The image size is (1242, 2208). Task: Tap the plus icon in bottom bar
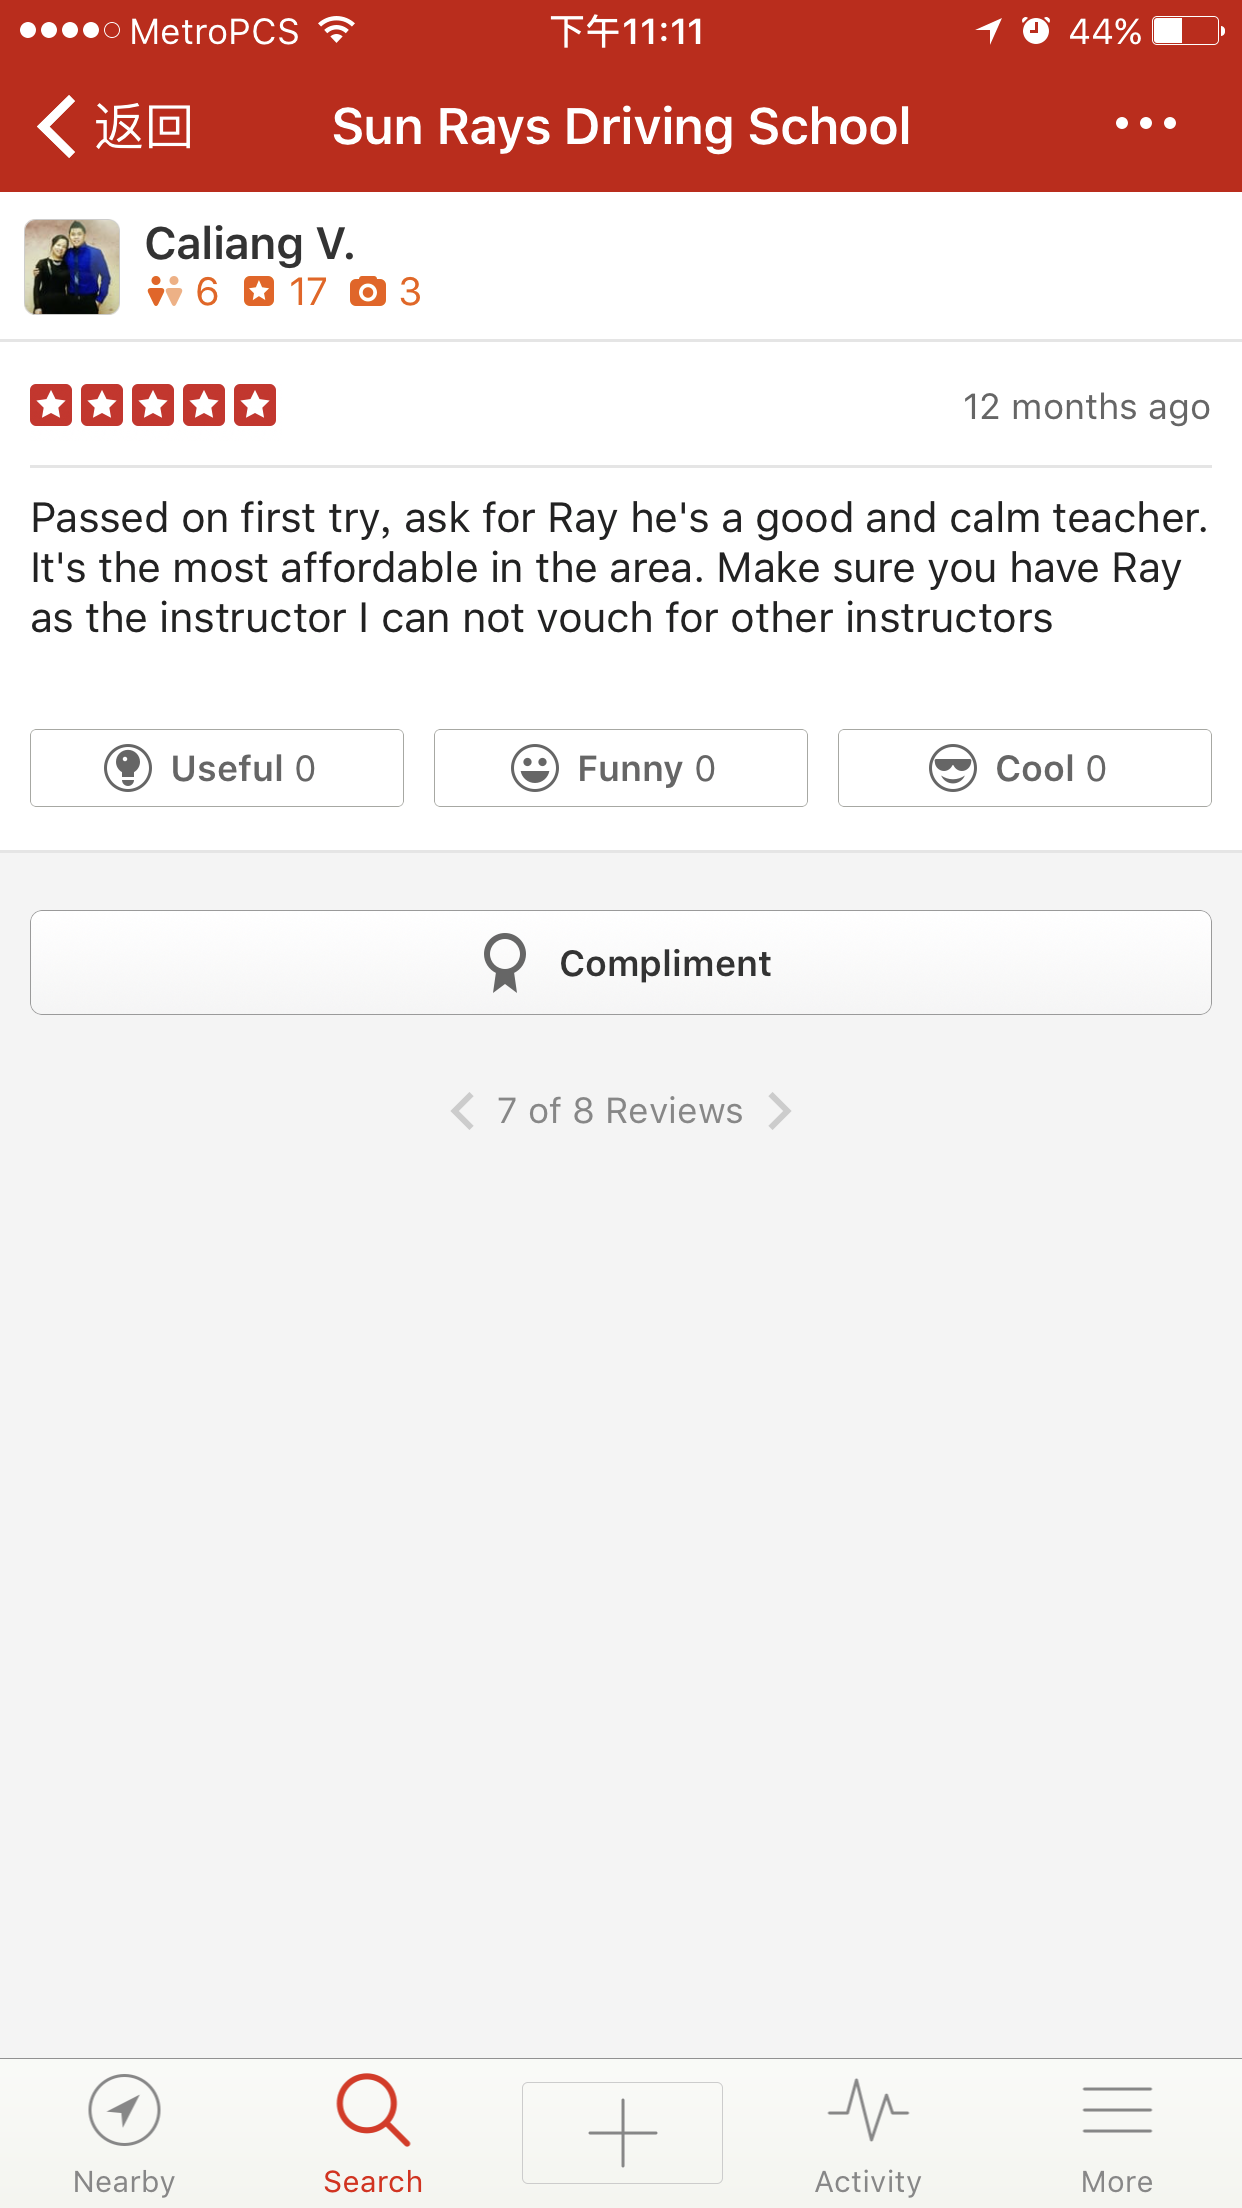[x=622, y=2132]
